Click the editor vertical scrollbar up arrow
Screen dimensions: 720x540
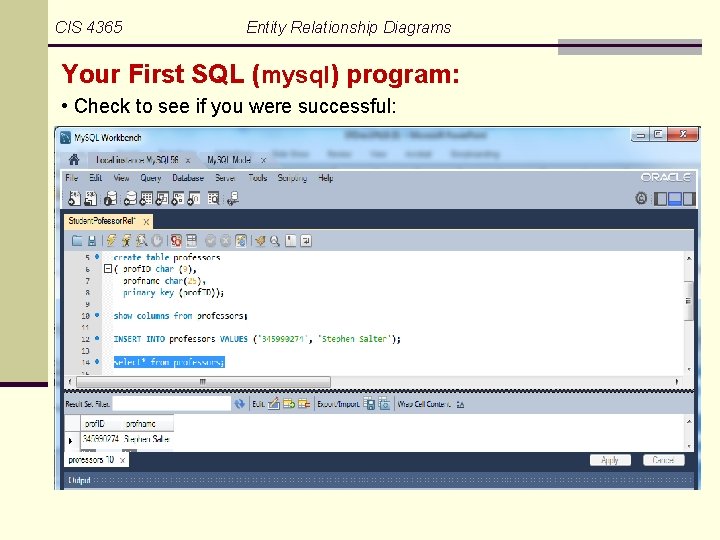689,258
